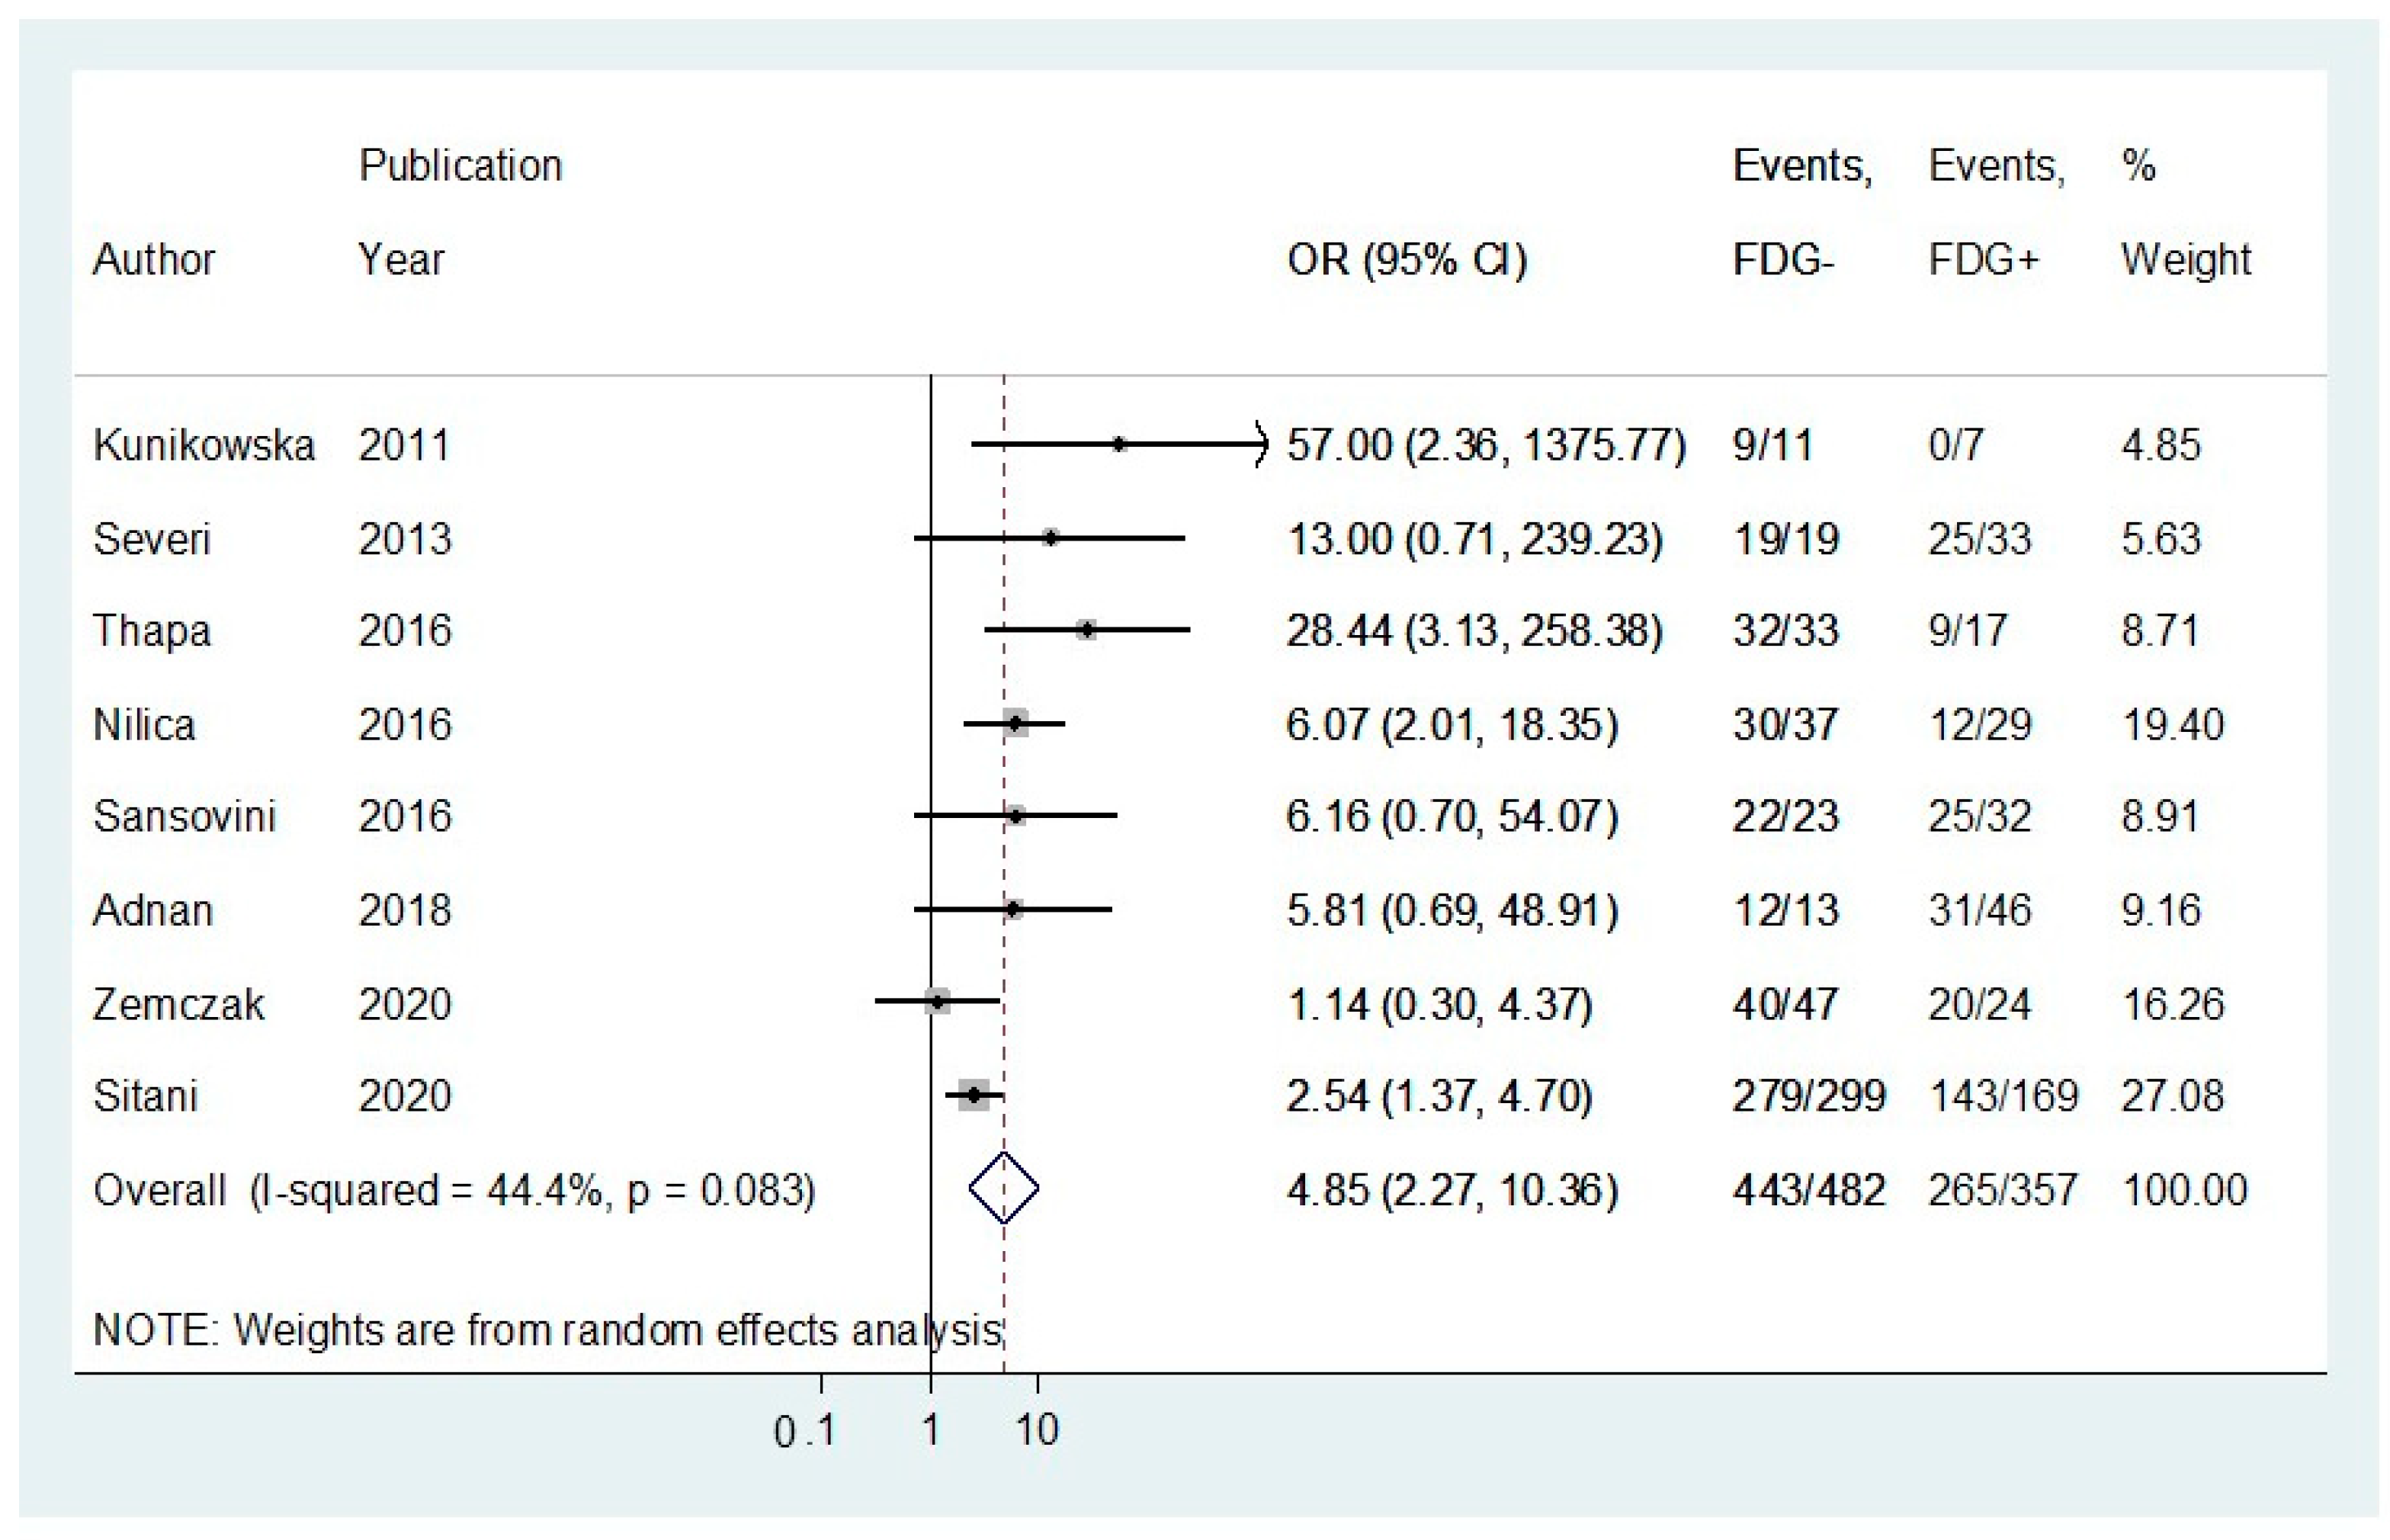Click the 10 axis tick label

[1037, 1431]
